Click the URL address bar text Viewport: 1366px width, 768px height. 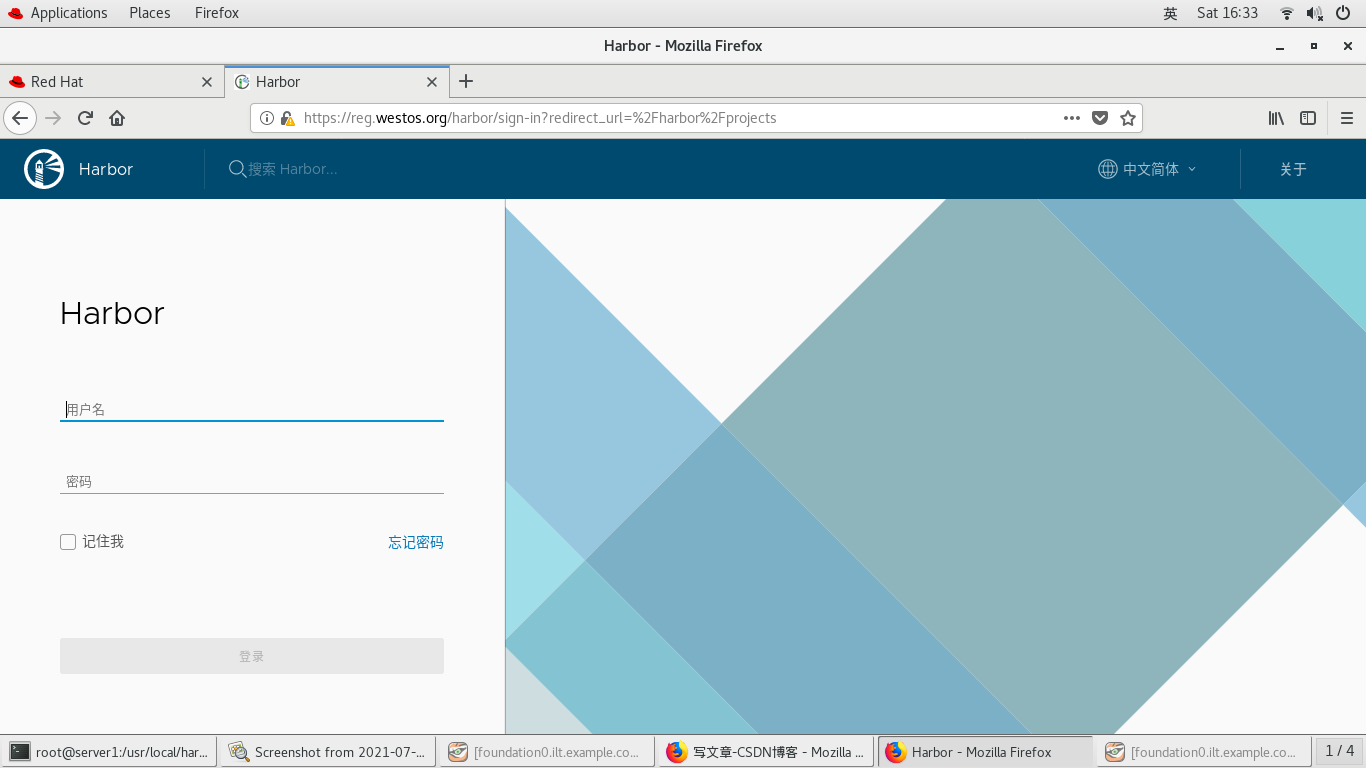pos(540,118)
